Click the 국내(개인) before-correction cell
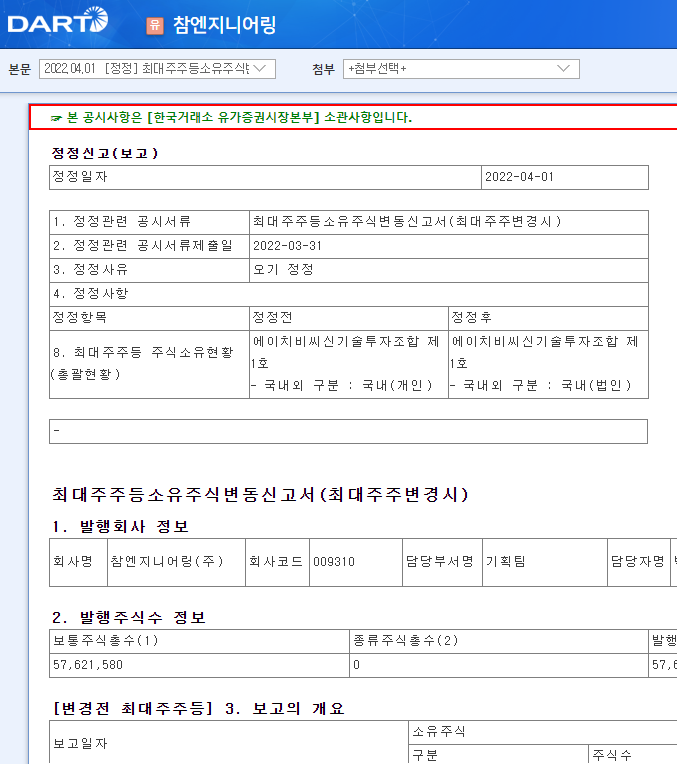Screen dimensions: 677x764 [x=348, y=364]
